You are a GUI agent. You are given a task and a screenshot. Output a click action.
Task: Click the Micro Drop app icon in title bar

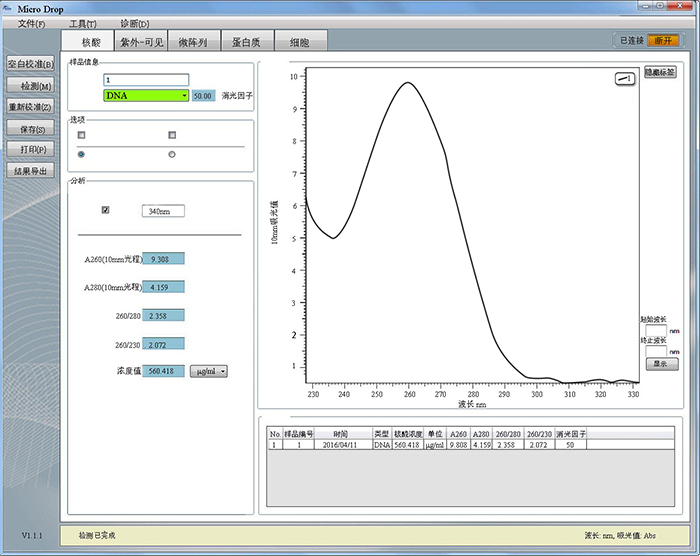point(8,7)
